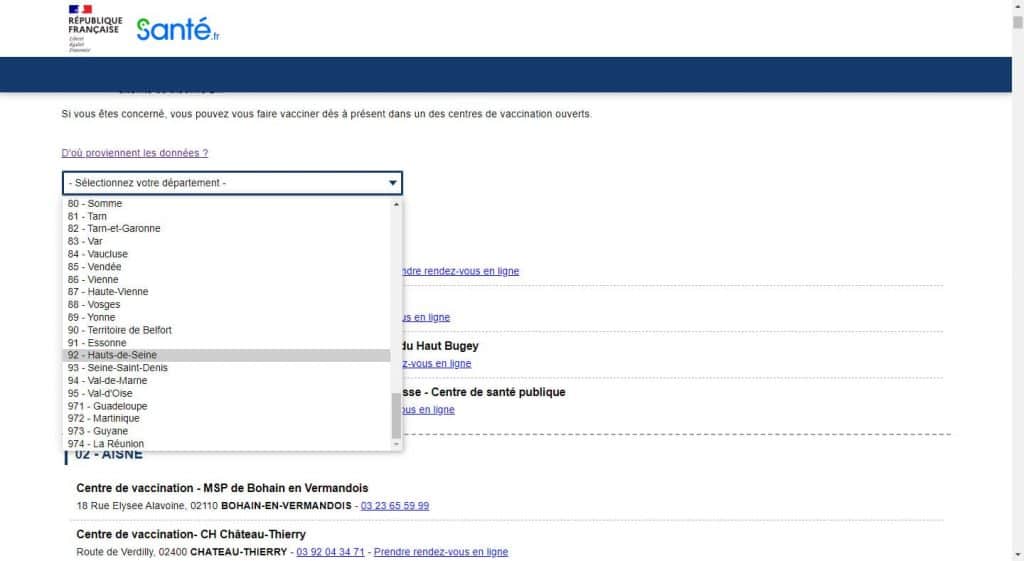This screenshot has width=1024, height=561.
Task: Click dropdown list scroll down arrow
Action: pos(396,444)
